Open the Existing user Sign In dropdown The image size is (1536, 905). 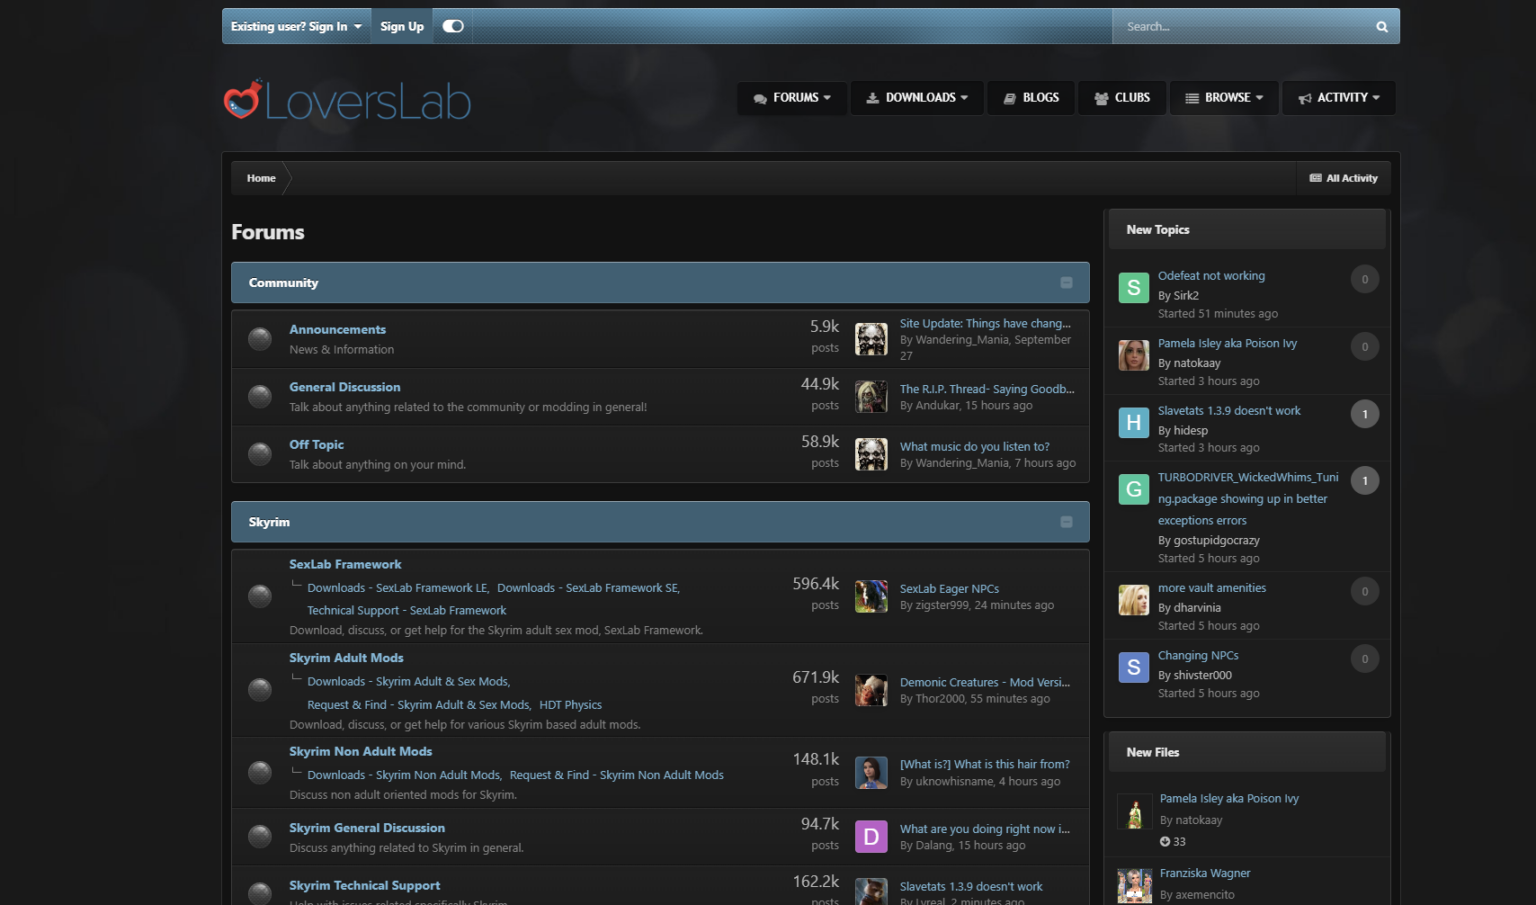tap(296, 26)
